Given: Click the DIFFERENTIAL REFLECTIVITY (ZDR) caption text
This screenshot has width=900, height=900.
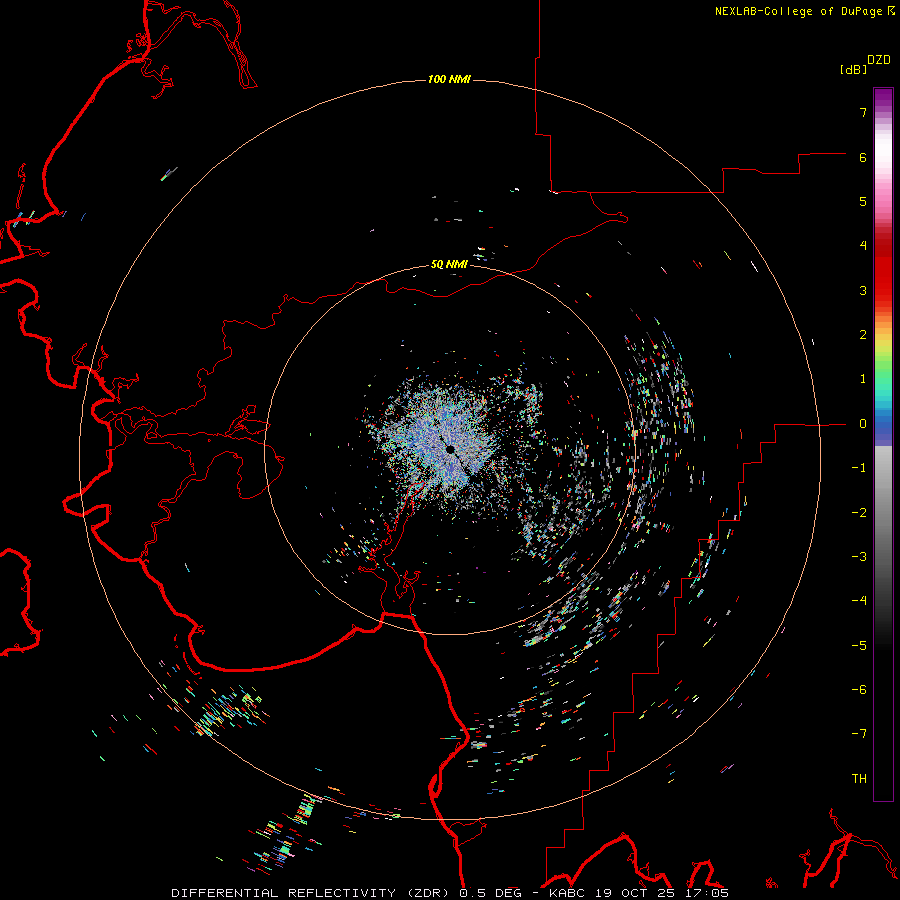Looking at the screenshot, I should click(x=313, y=893).
